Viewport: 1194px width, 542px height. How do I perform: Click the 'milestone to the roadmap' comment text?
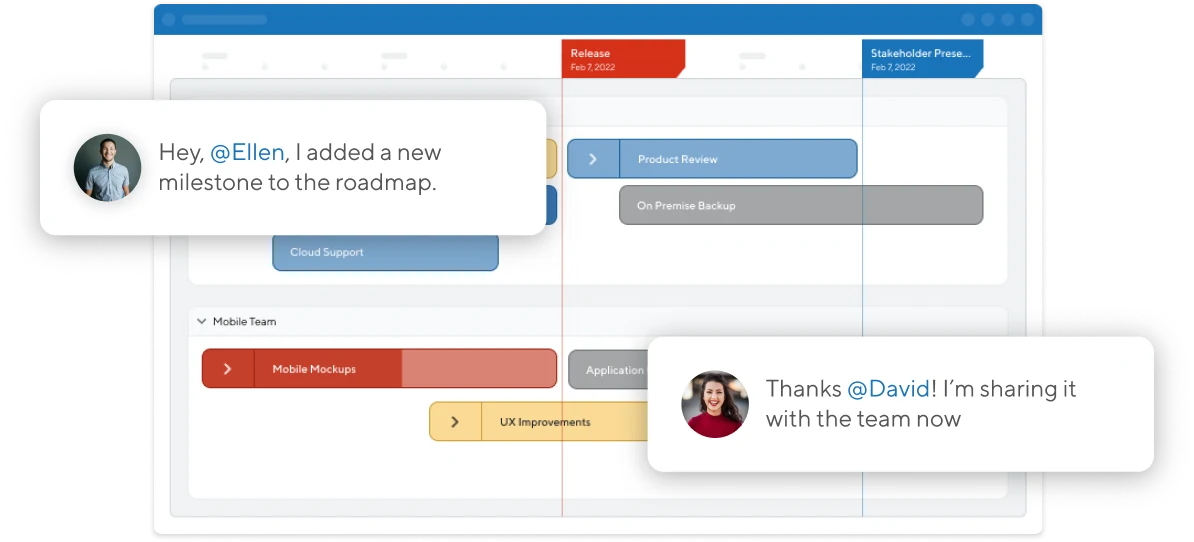coord(297,183)
